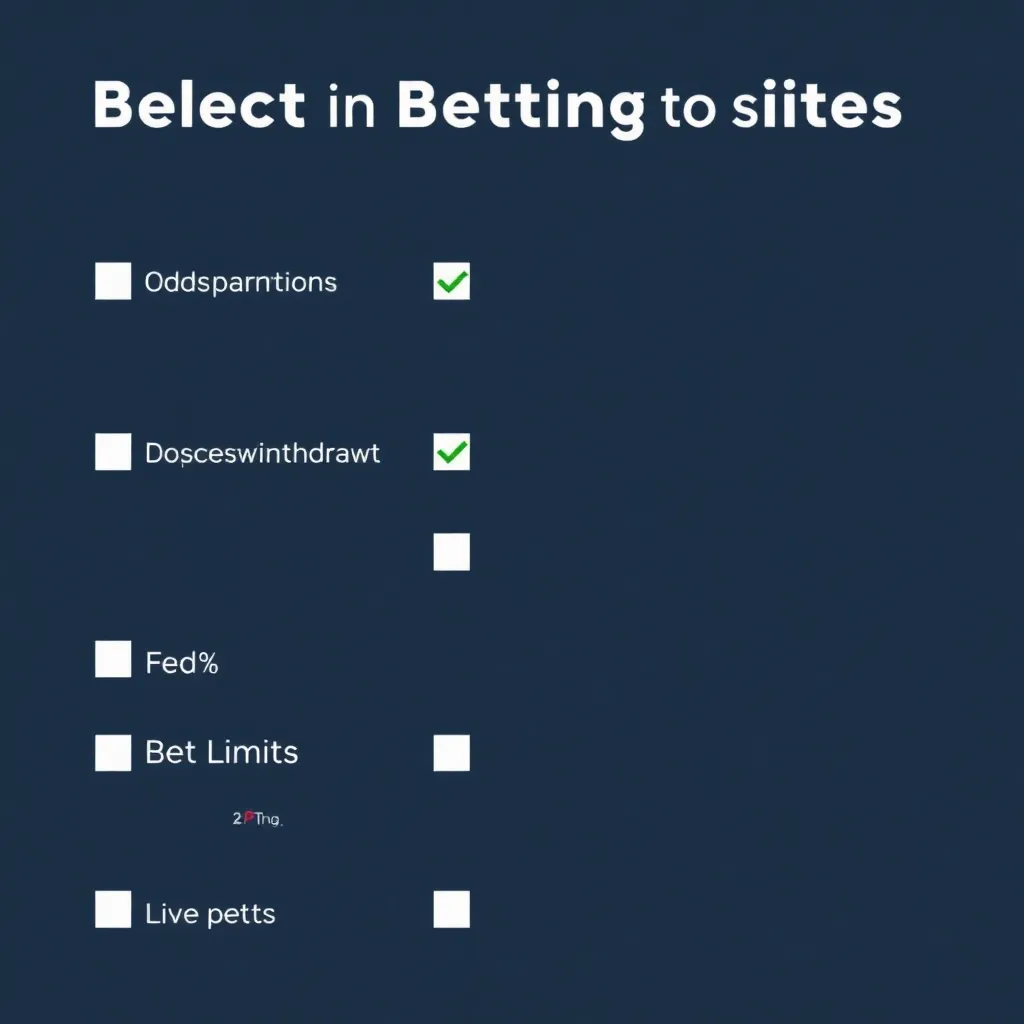The image size is (1024, 1024).
Task: Check the right-hand box in Bet Limits row
Action: (451, 752)
